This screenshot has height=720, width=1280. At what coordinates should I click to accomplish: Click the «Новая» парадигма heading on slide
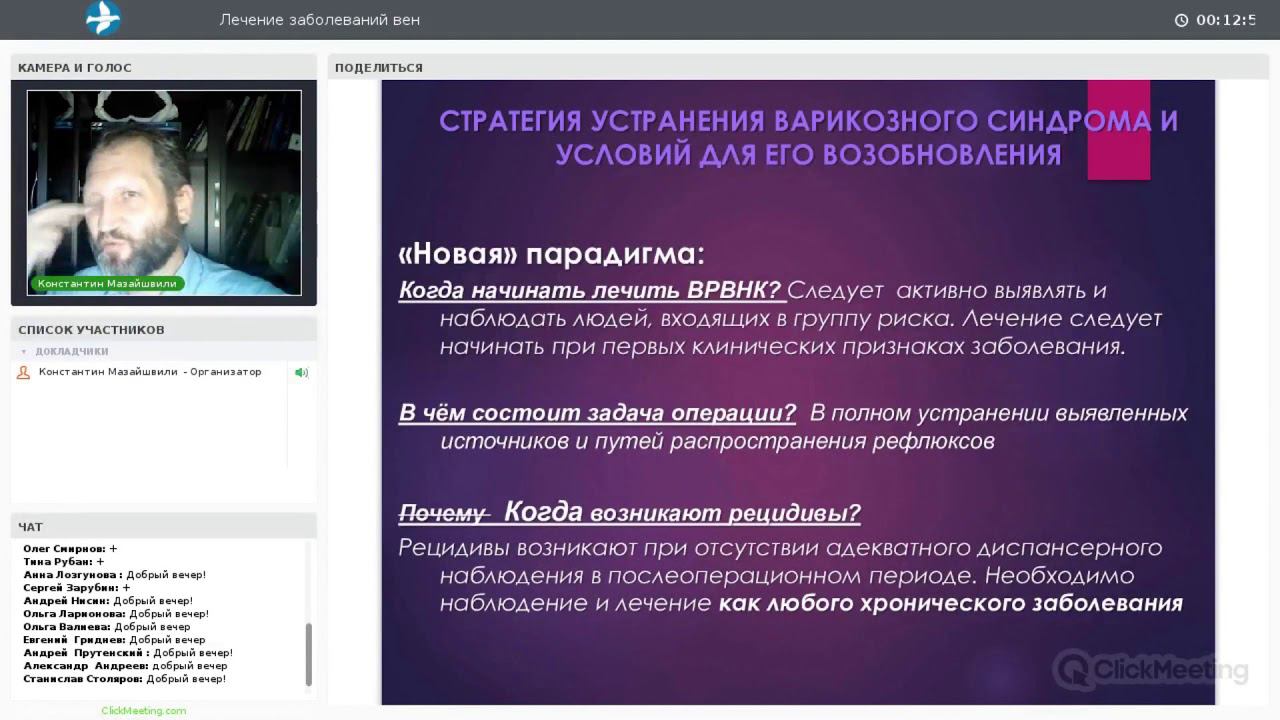552,254
